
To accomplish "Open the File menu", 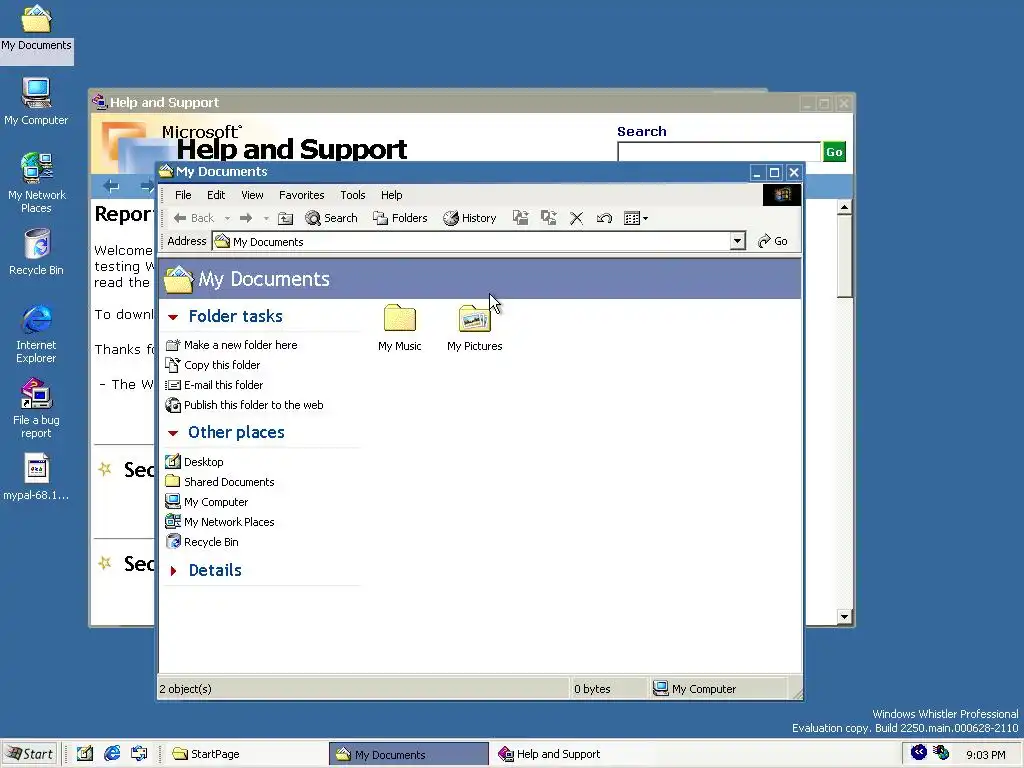I will [183, 195].
